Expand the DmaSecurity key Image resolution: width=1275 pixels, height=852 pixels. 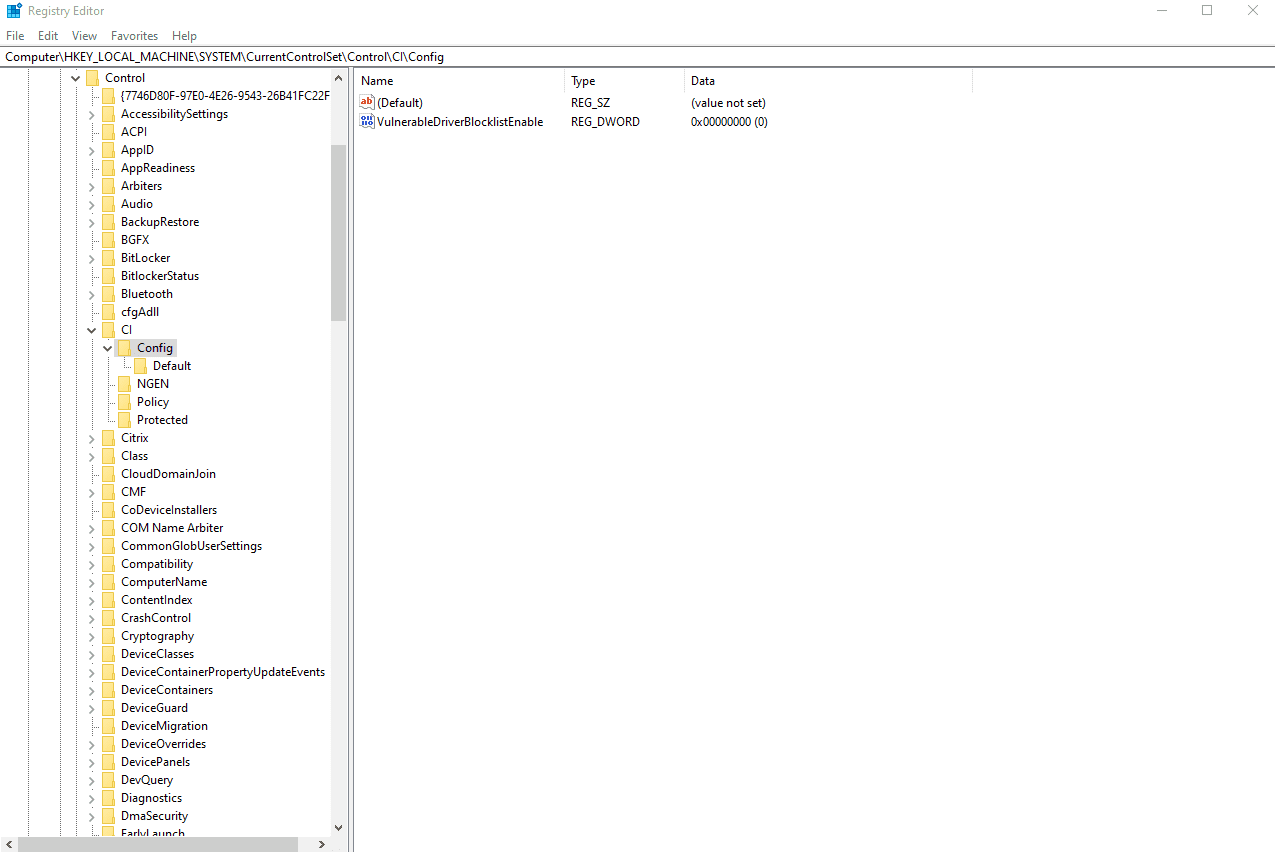pyautogui.click(x=91, y=815)
